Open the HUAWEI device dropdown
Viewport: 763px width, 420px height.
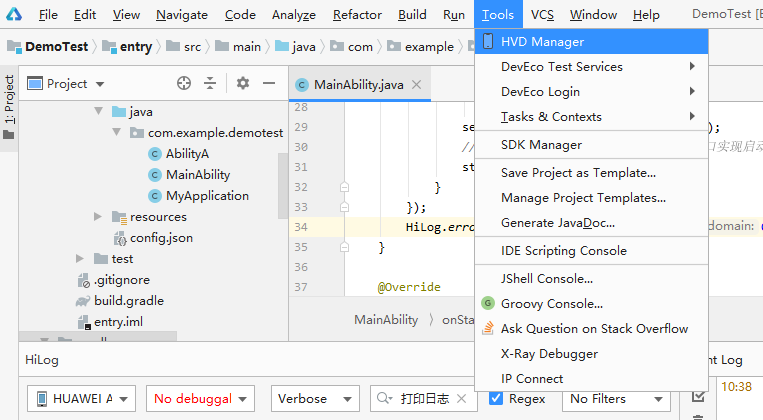coord(81,399)
